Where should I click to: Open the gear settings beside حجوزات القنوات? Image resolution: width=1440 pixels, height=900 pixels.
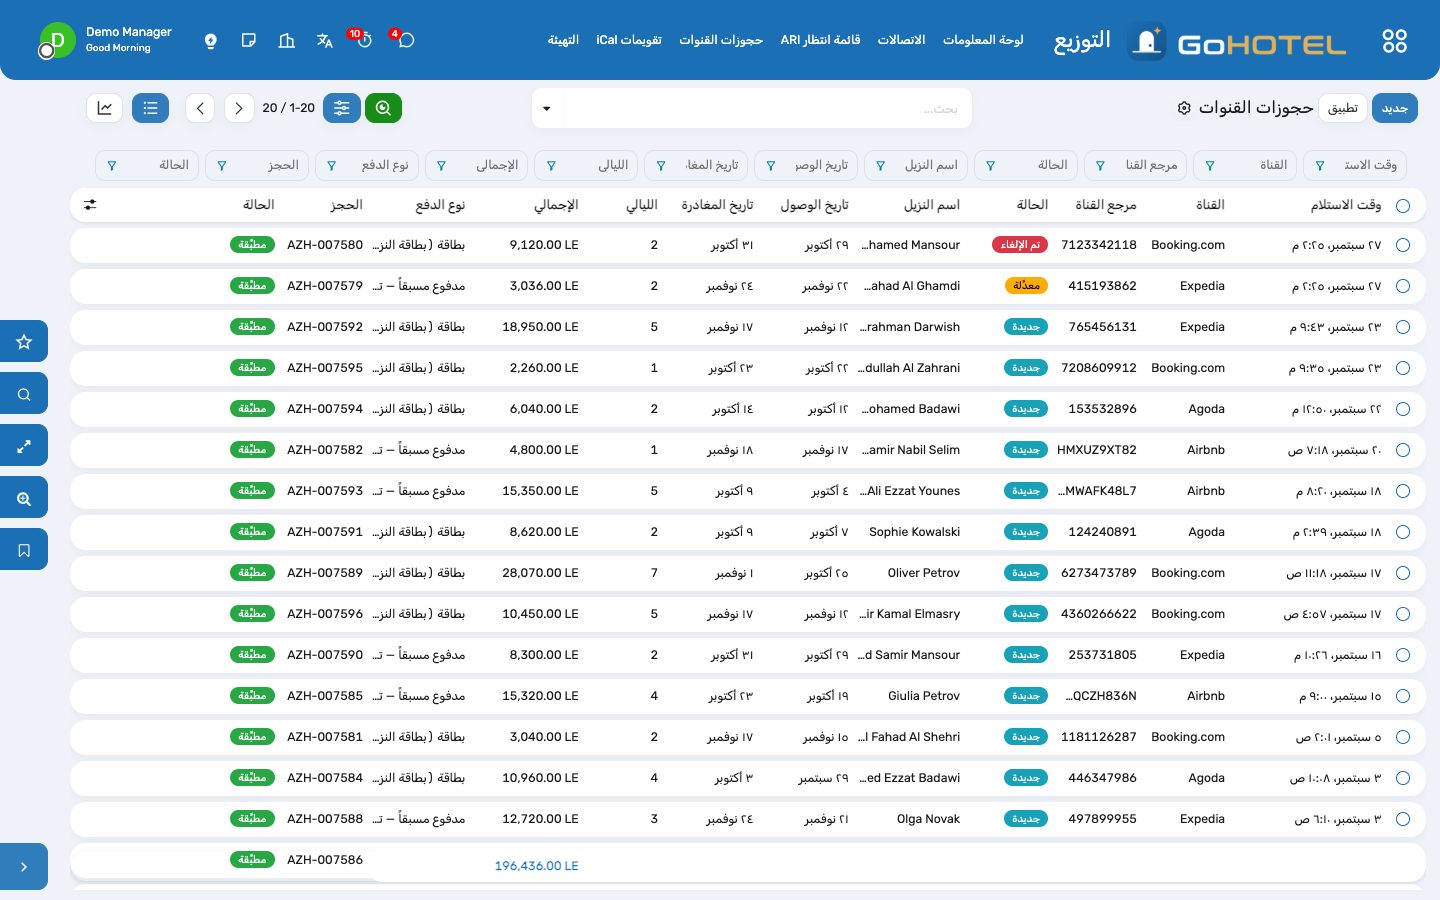(x=1184, y=108)
